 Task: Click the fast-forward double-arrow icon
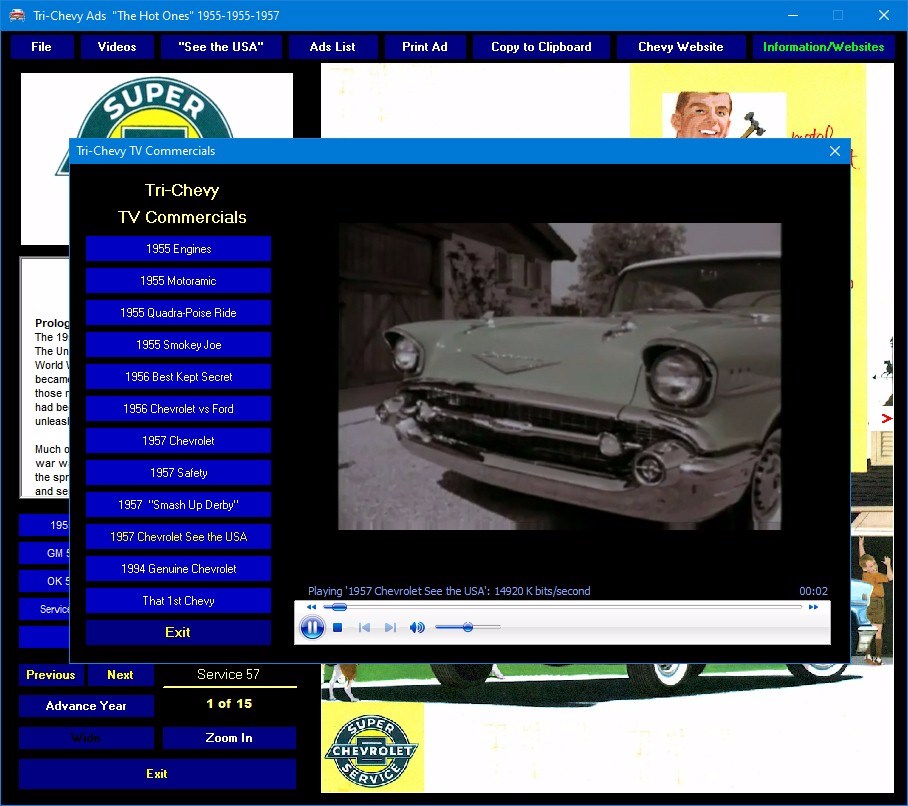click(813, 607)
